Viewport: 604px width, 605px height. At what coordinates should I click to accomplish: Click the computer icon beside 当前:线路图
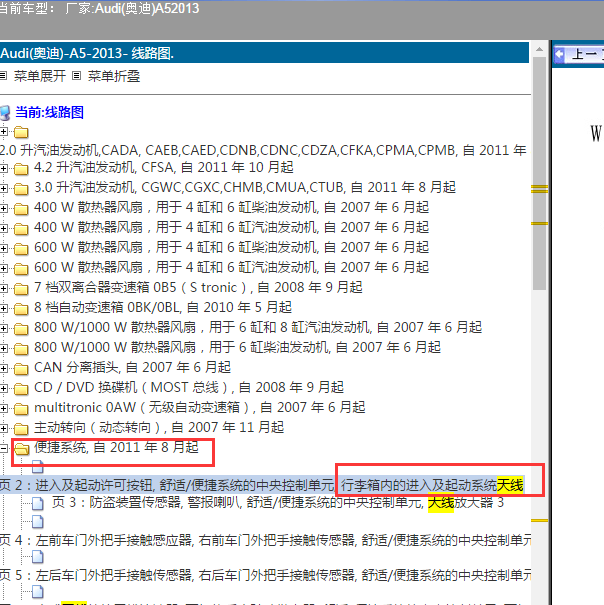(5, 113)
